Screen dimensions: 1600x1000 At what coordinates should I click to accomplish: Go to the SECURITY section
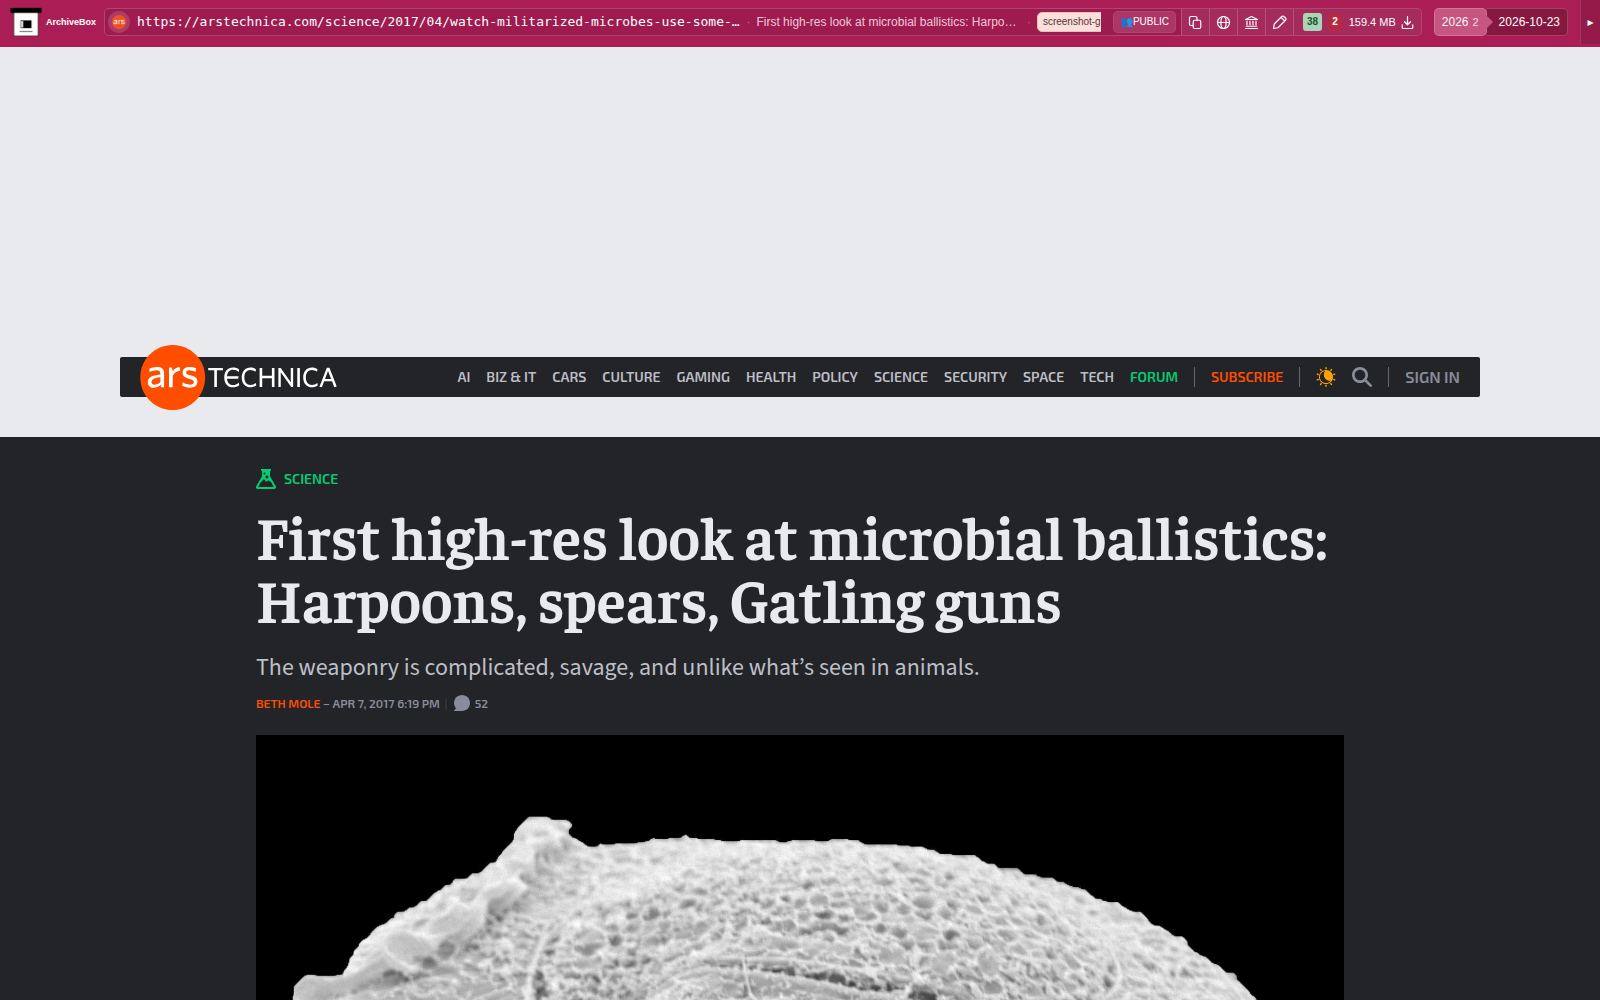[975, 377]
